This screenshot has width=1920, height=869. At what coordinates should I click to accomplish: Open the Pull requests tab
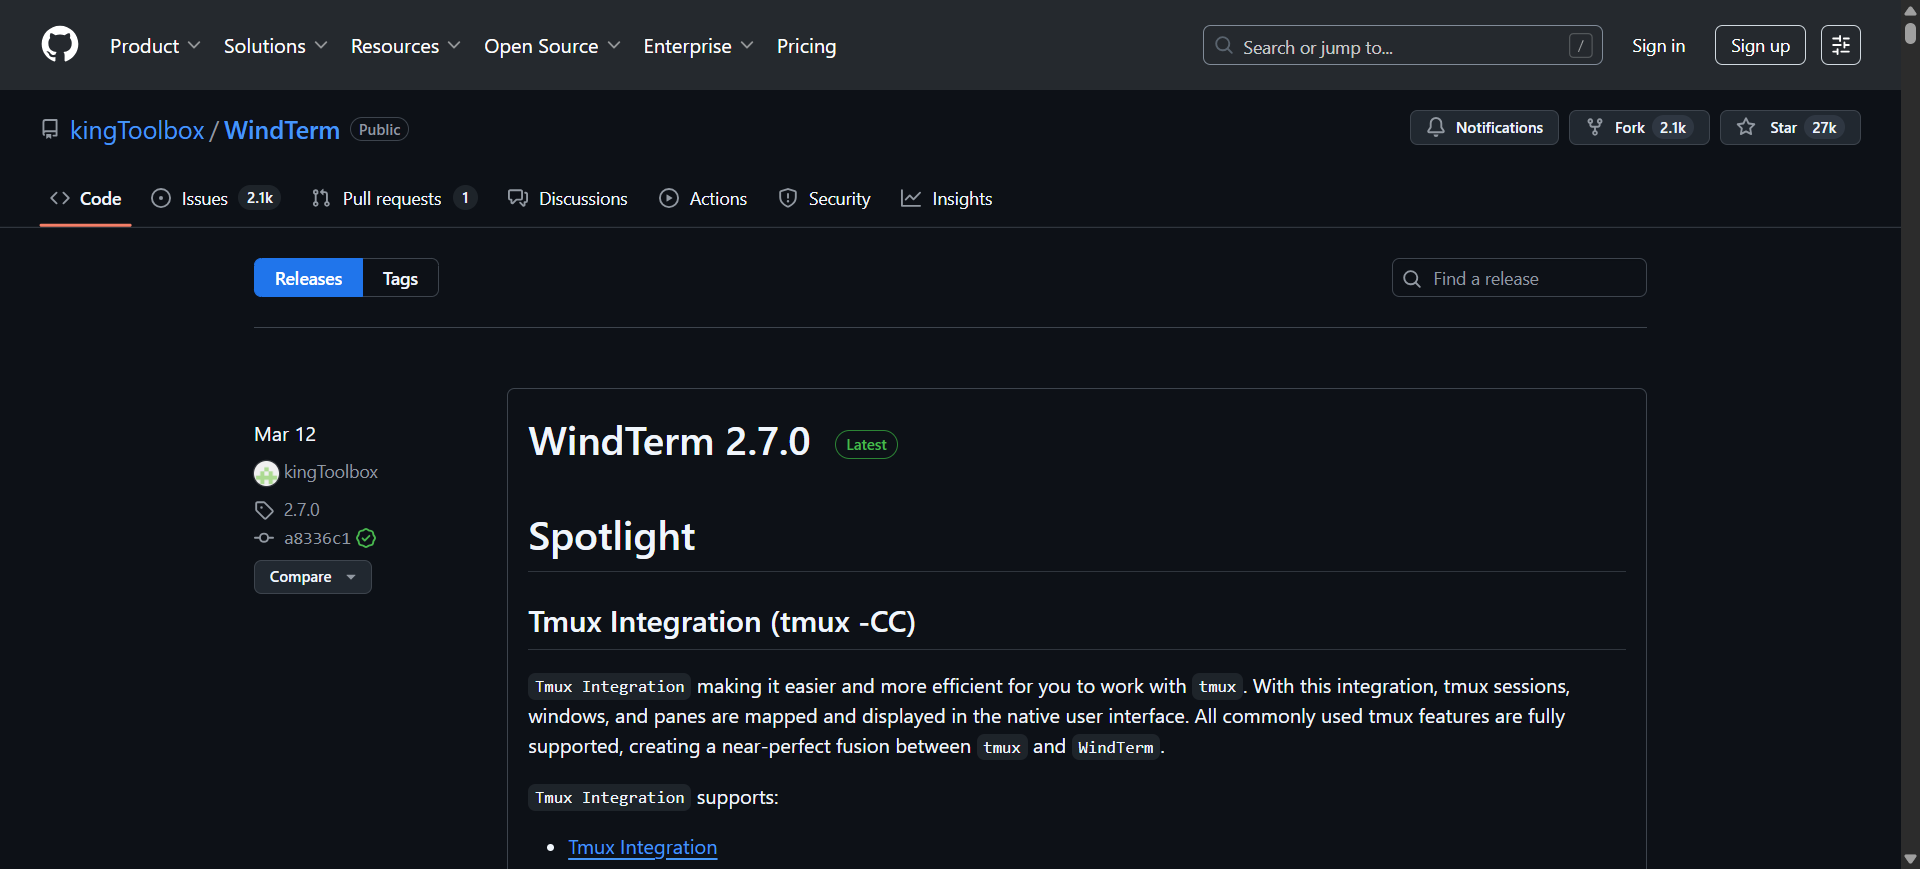pyautogui.click(x=394, y=199)
